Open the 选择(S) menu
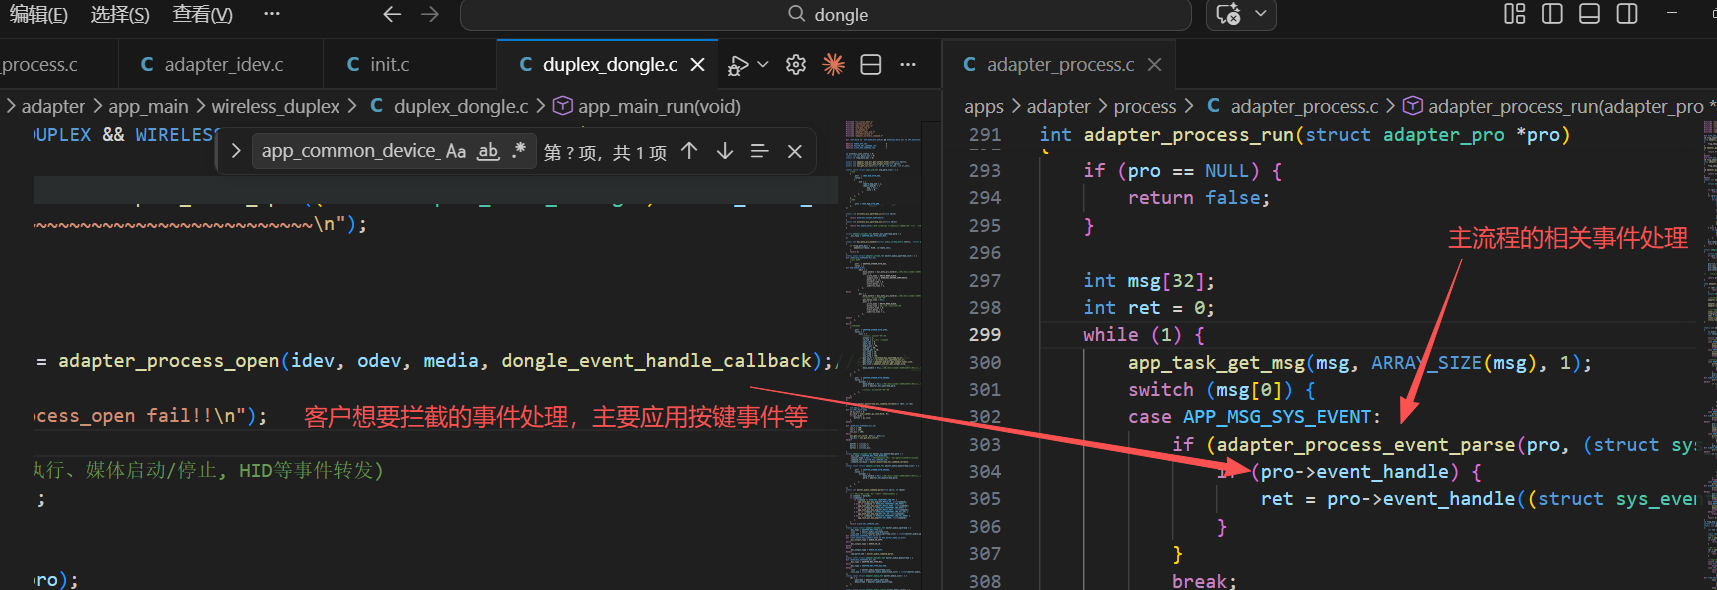The width and height of the screenshot is (1717, 590). coord(120,14)
